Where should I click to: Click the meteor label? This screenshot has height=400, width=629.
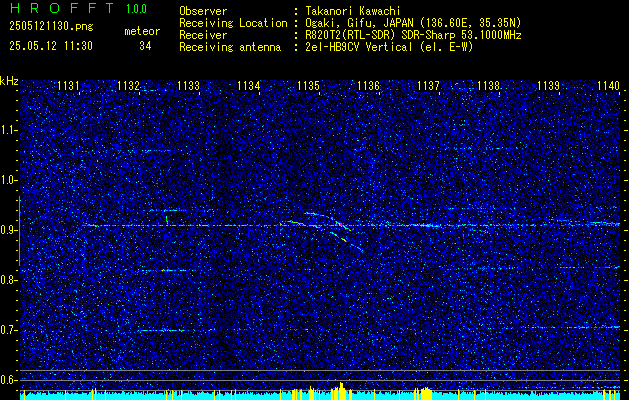click(x=142, y=31)
